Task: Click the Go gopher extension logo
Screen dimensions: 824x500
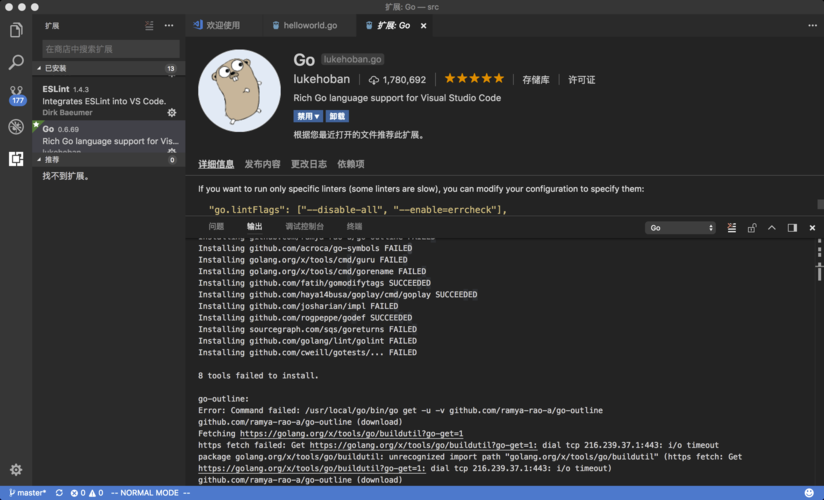Action: [x=239, y=90]
